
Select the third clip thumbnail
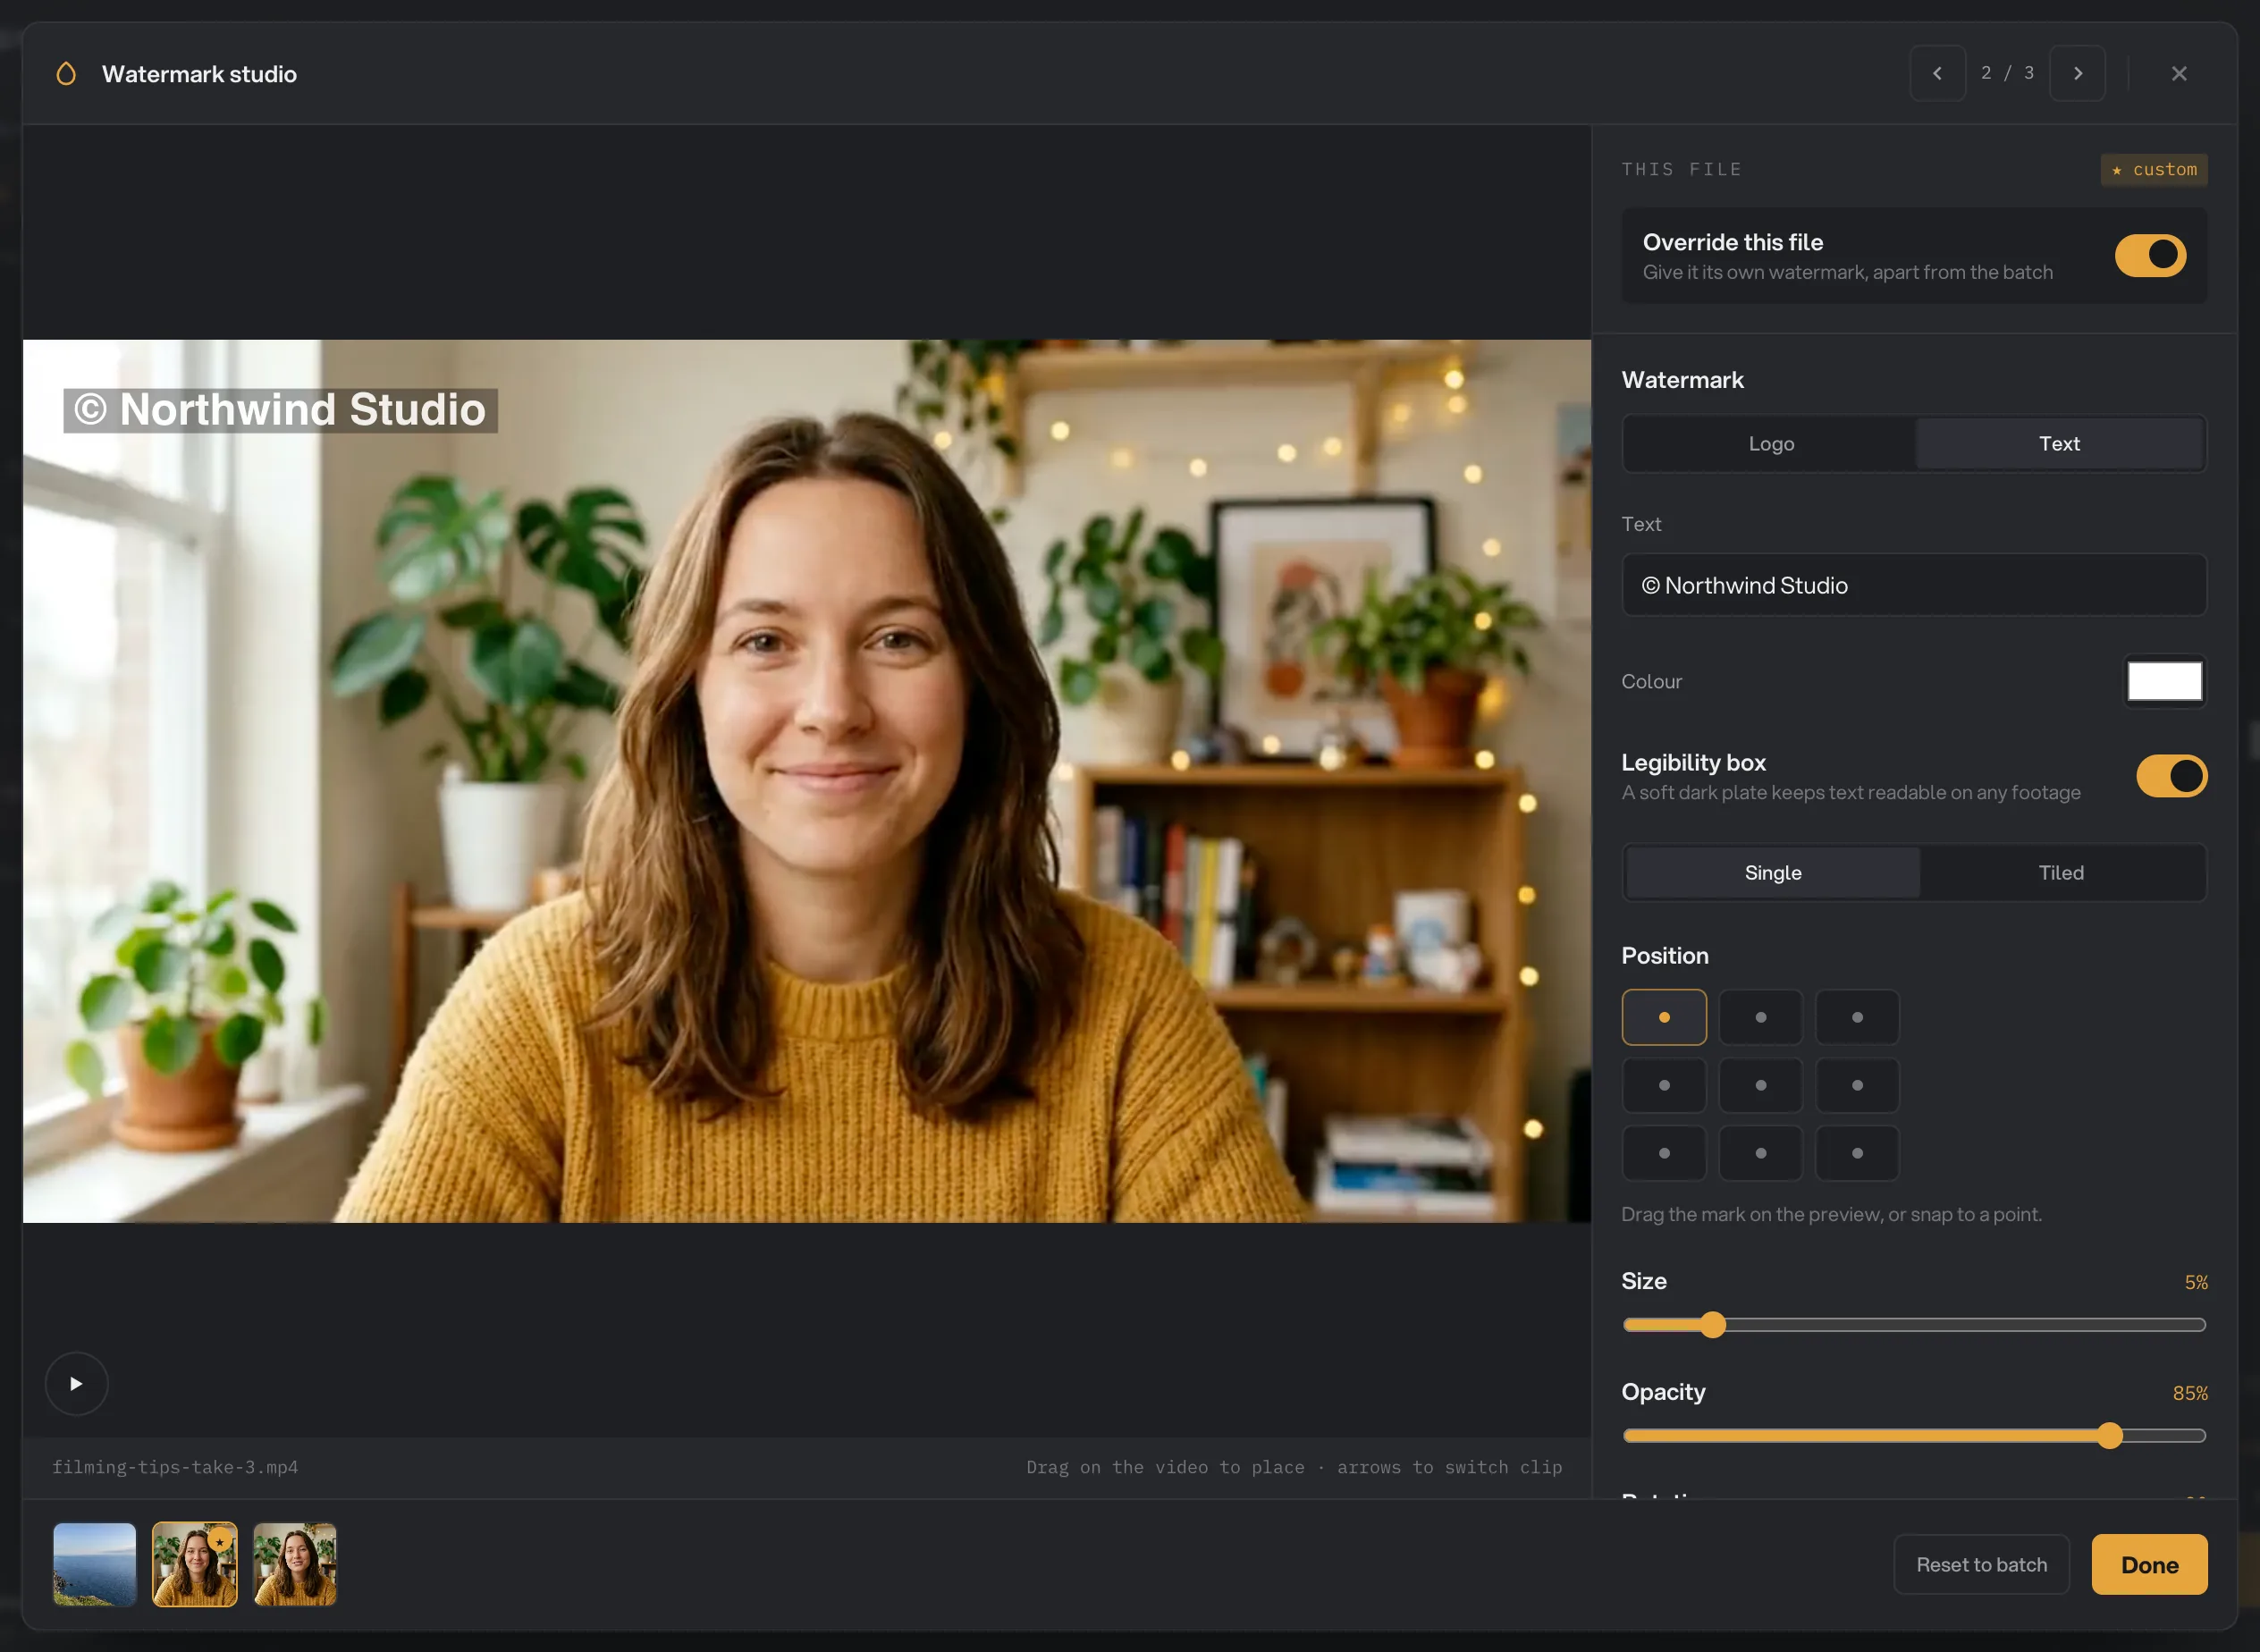295,1564
